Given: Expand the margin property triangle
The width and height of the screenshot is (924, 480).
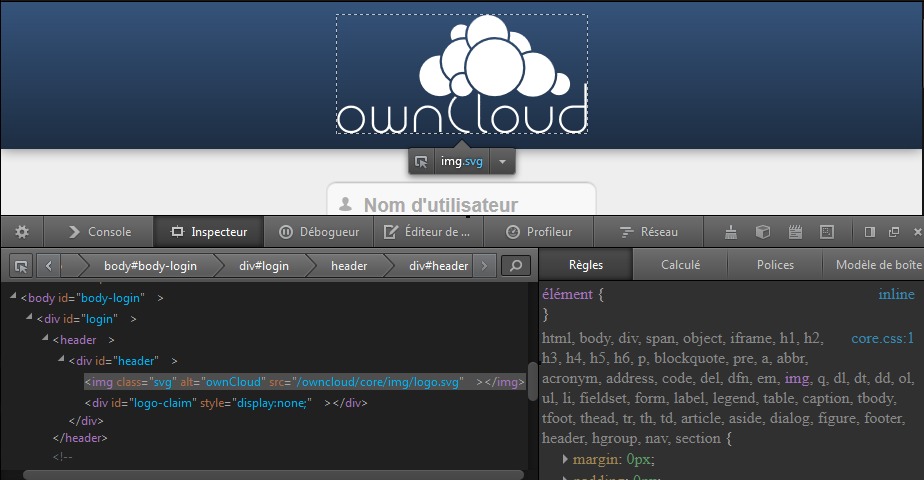Looking at the screenshot, I should (x=565, y=459).
